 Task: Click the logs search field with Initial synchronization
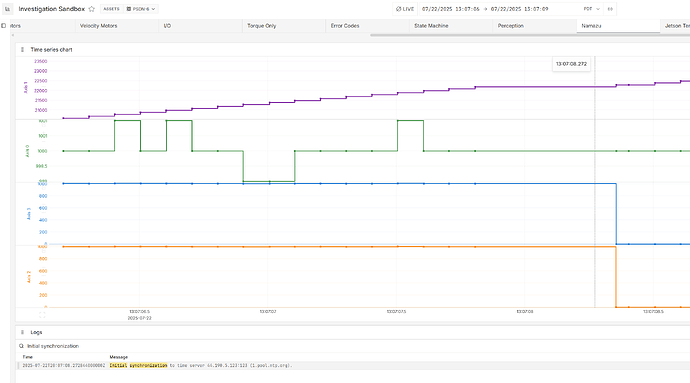click(352, 346)
